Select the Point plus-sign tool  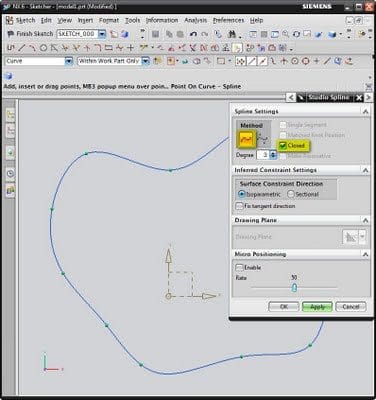pos(131,48)
